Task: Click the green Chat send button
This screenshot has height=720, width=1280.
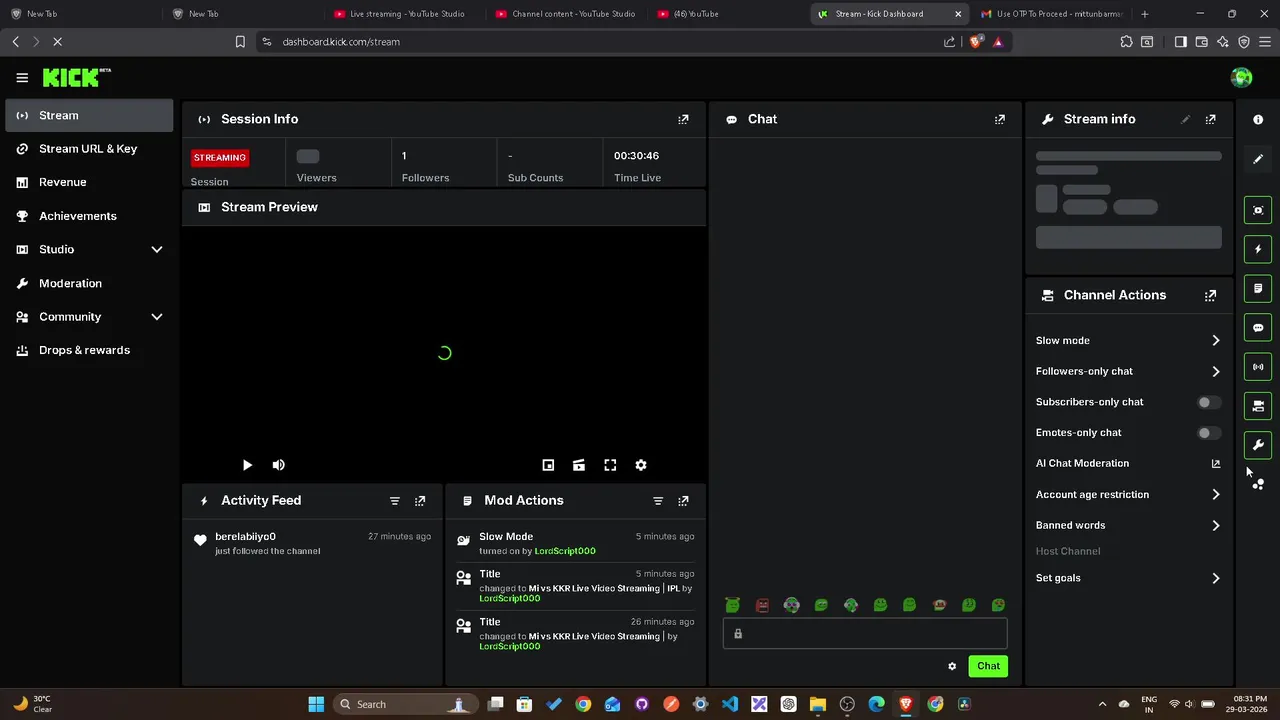Action: pos(988,666)
